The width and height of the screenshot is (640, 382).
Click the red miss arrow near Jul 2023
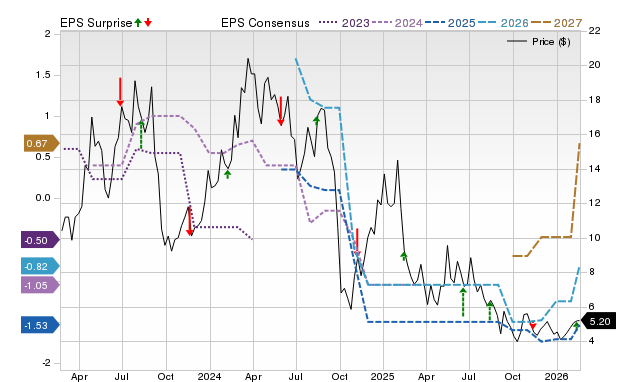coord(120,92)
